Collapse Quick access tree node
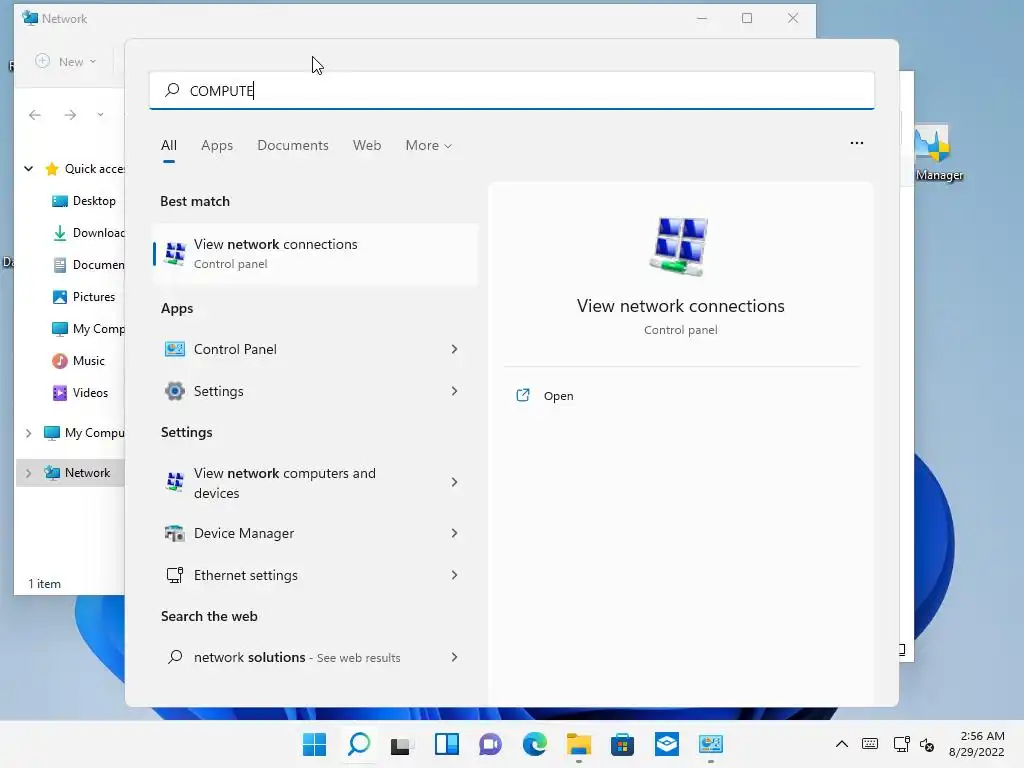The width and height of the screenshot is (1024, 768). pyautogui.click(x=29, y=168)
